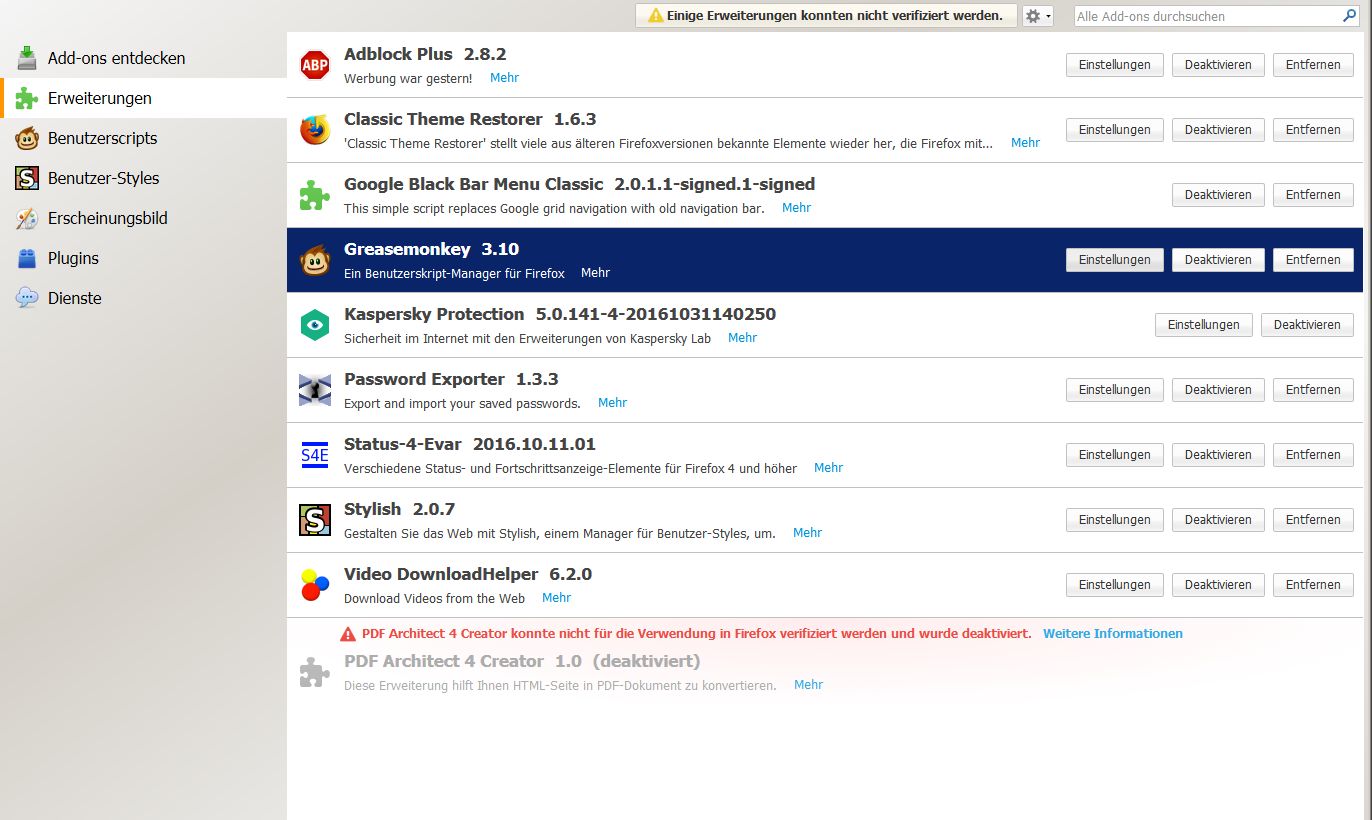Screen dimensions: 1372x820
Task: Click the unverified extensions notification banner
Action: pos(825,16)
